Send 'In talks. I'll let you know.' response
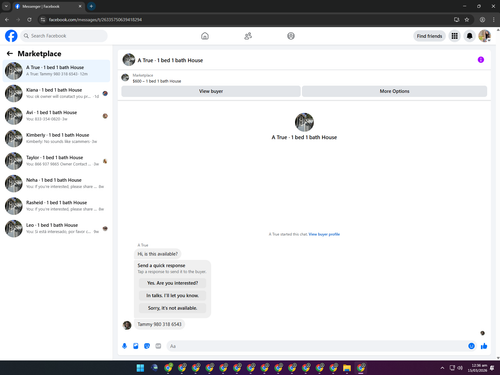The image size is (500, 375). point(172,296)
